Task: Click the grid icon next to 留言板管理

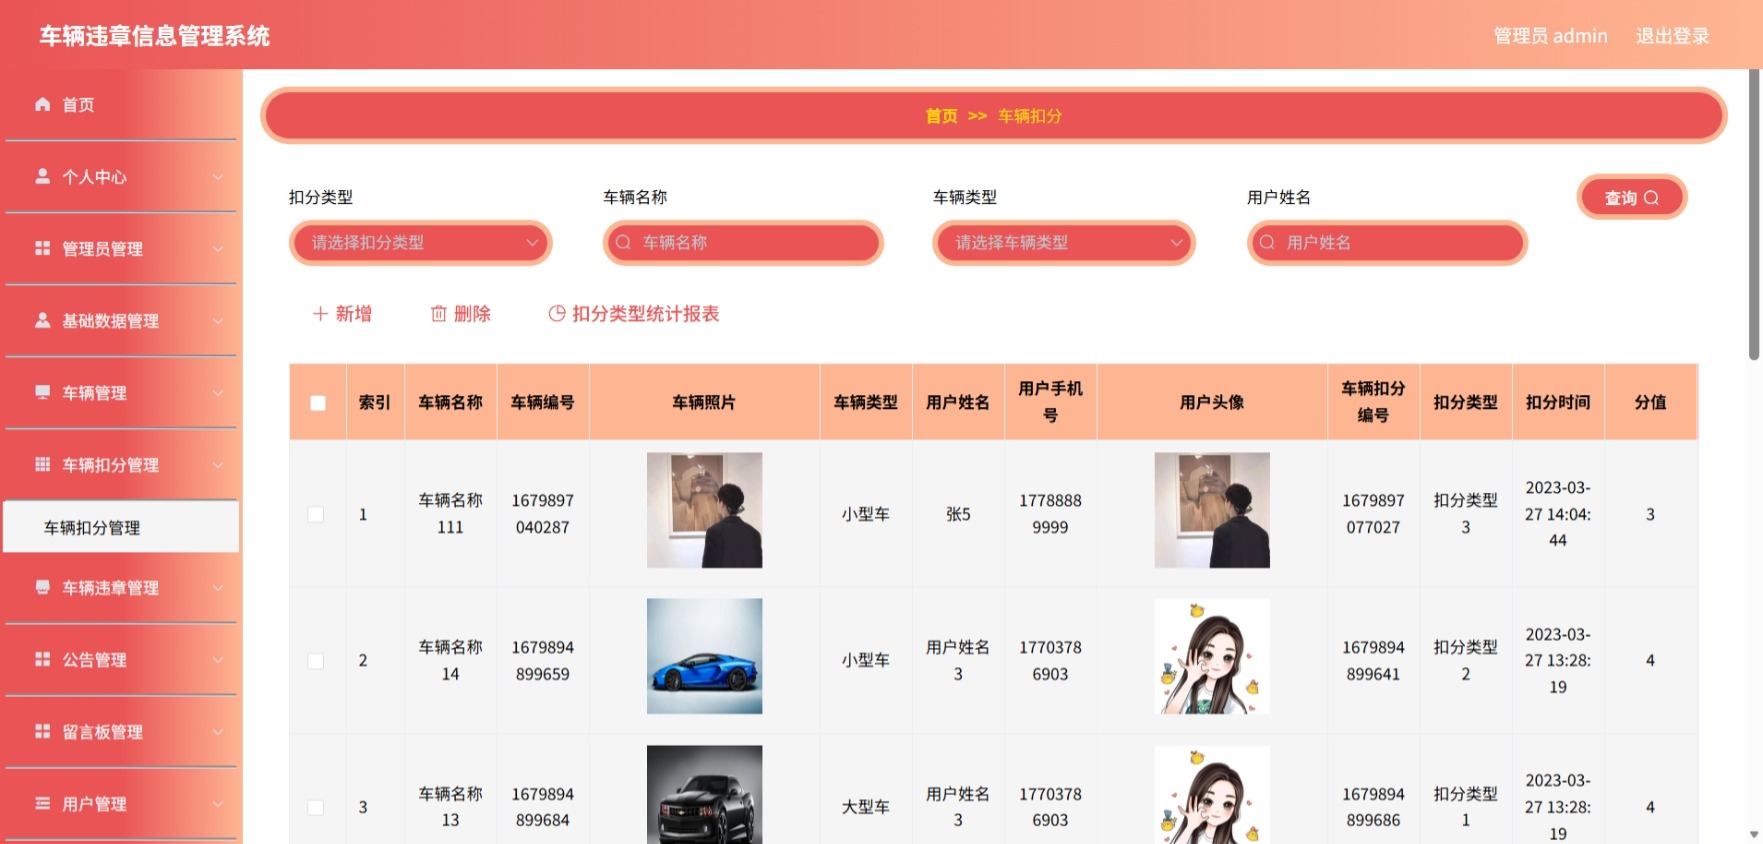Action: [42, 731]
